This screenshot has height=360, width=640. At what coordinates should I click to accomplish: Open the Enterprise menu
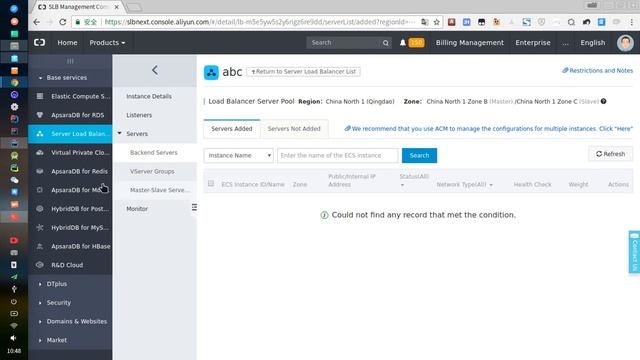click(533, 43)
